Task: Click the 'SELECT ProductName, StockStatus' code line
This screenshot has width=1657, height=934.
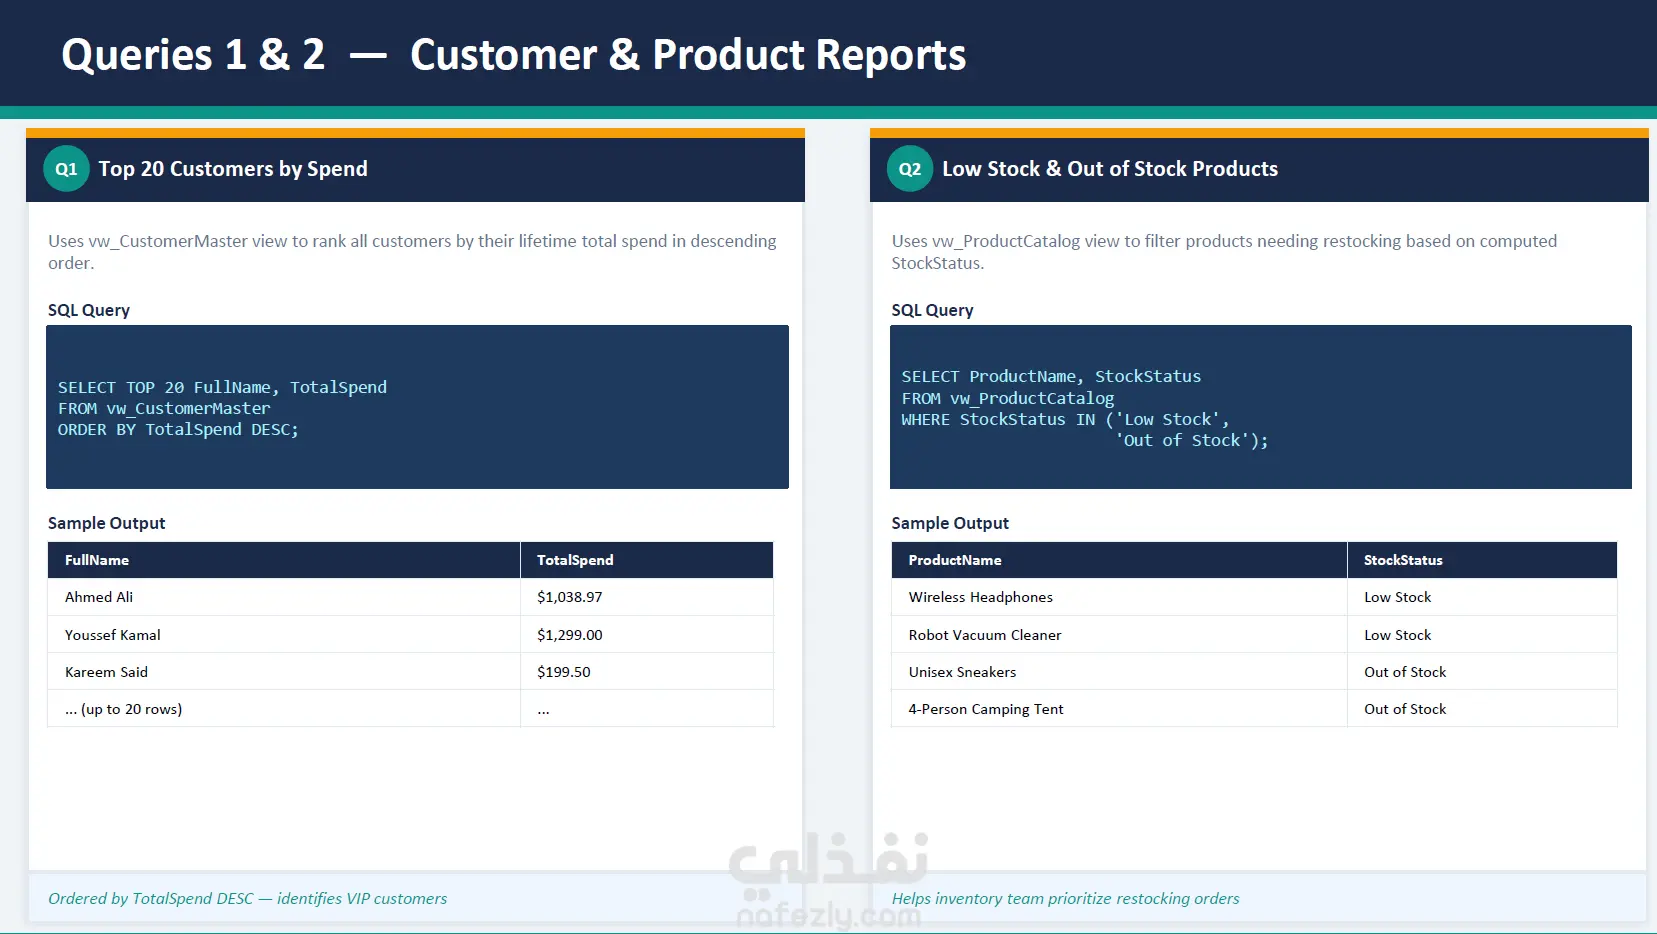Action: click(1051, 376)
